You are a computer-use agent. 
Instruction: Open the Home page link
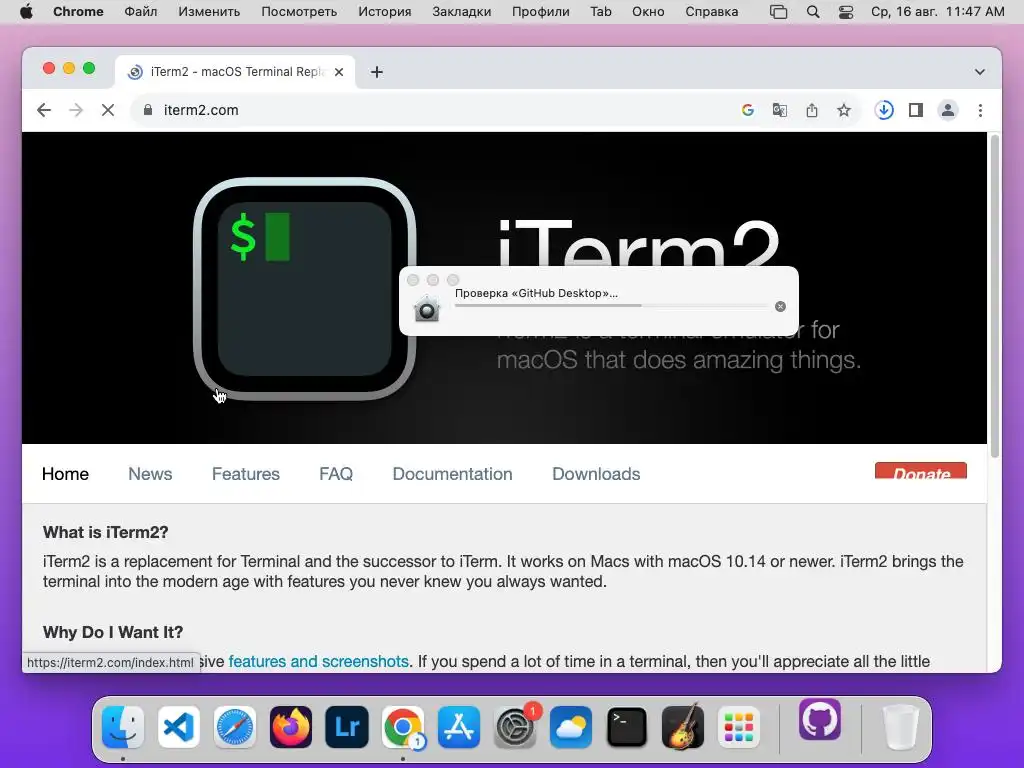tap(65, 474)
